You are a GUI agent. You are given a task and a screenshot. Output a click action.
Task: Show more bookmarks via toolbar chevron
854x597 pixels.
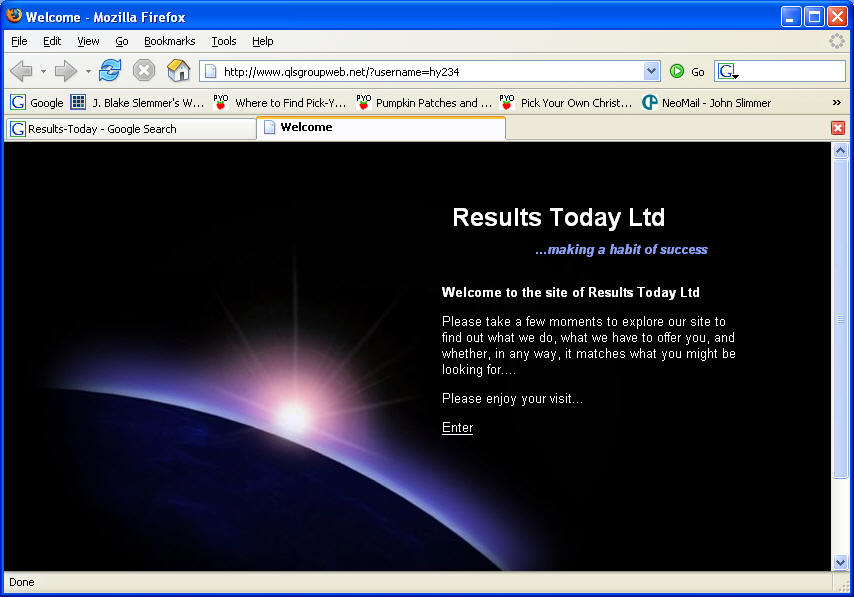click(x=836, y=103)
